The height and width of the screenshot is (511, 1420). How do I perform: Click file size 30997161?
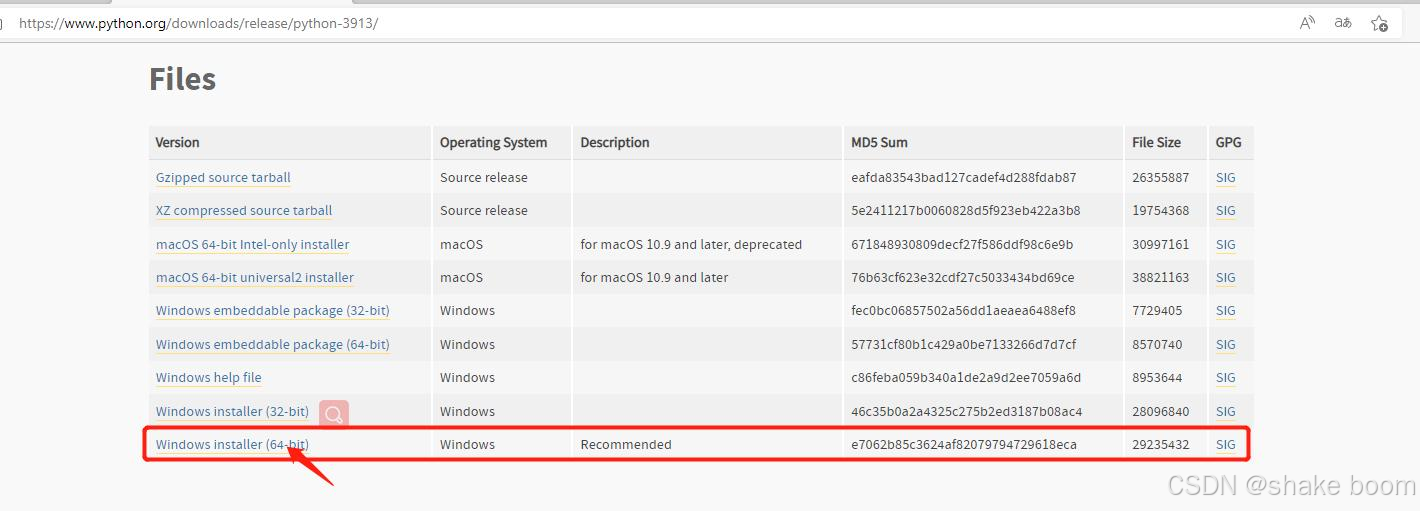click(1160, 245)
